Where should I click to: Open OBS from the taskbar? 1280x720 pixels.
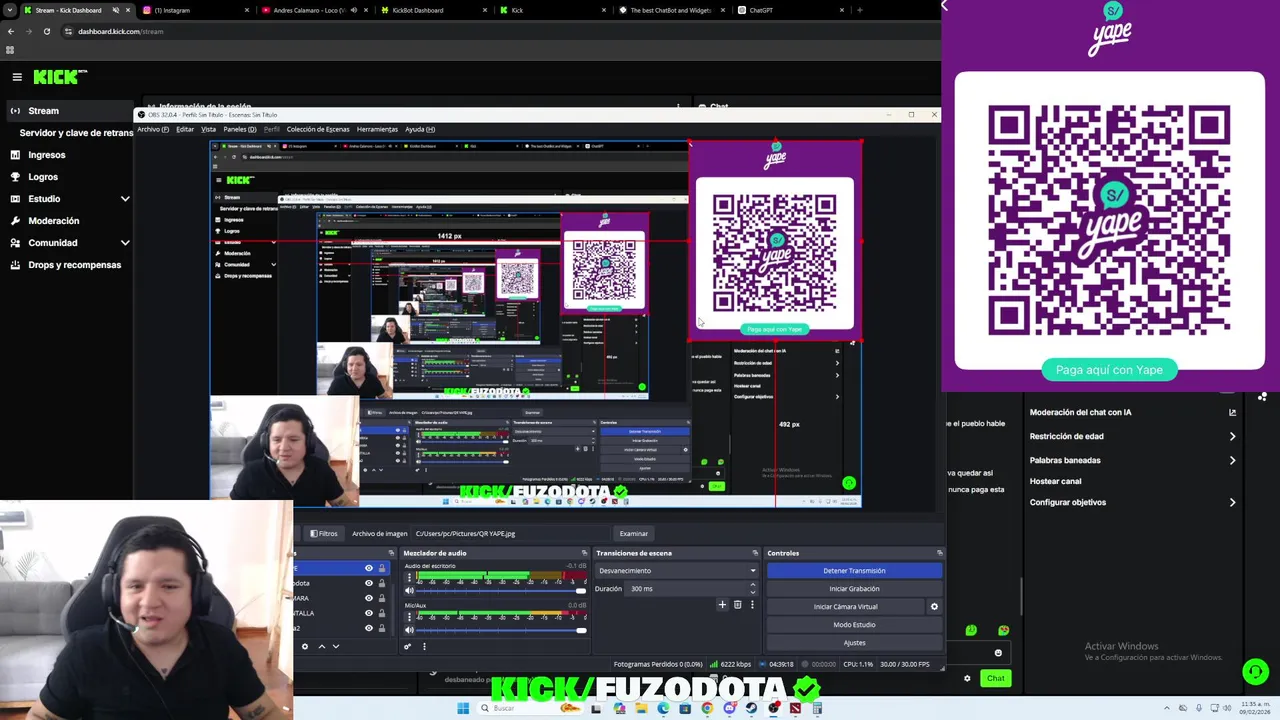tap(773, 708)
